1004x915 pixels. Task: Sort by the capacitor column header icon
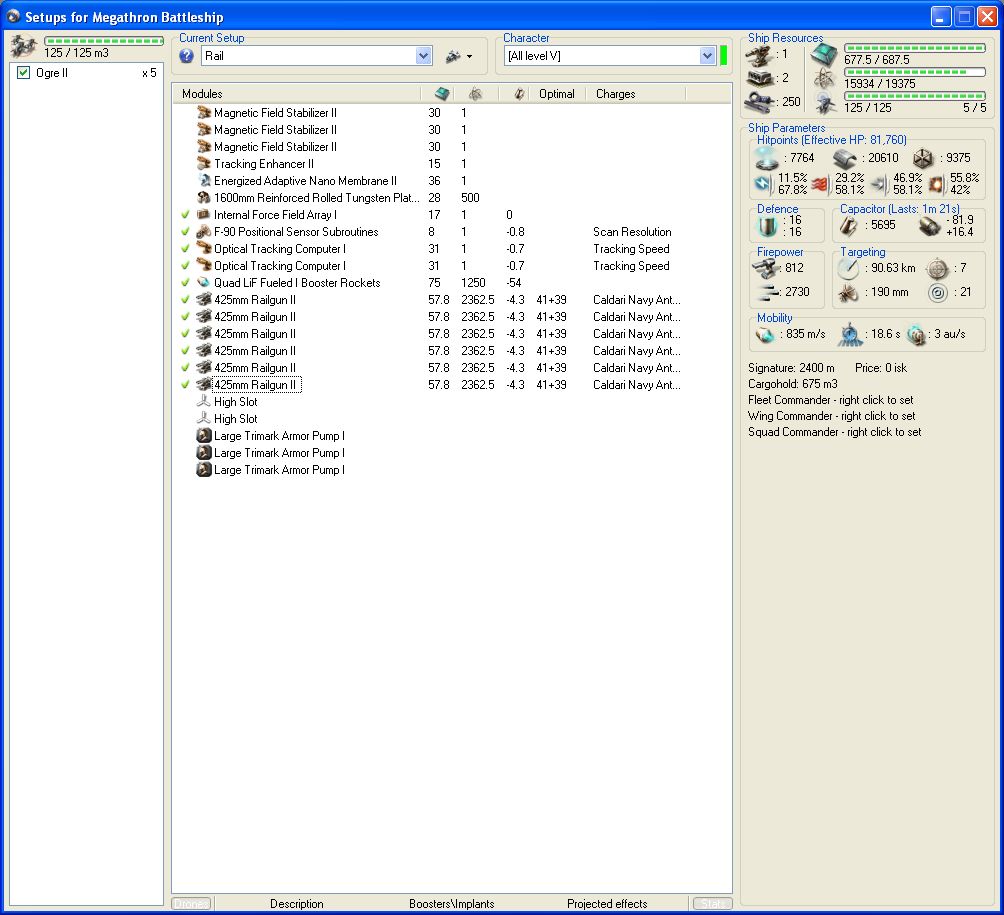[519, 93]
